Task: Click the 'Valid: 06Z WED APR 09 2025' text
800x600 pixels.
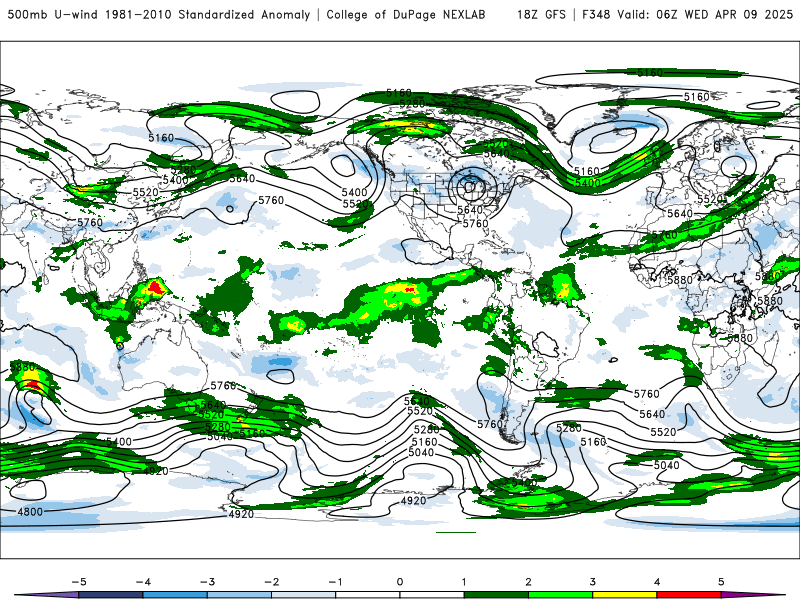Action: [x=705, y=14]
